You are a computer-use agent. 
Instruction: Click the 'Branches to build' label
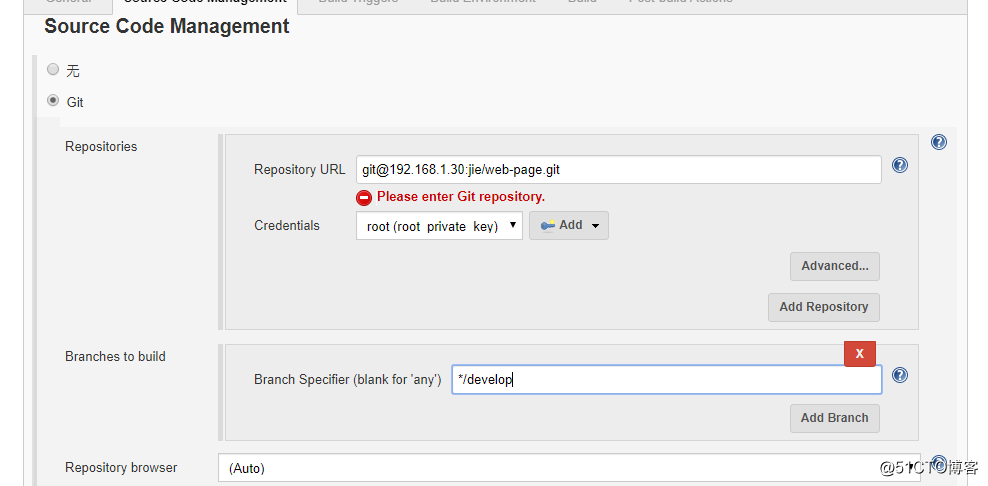pos(115,356)
